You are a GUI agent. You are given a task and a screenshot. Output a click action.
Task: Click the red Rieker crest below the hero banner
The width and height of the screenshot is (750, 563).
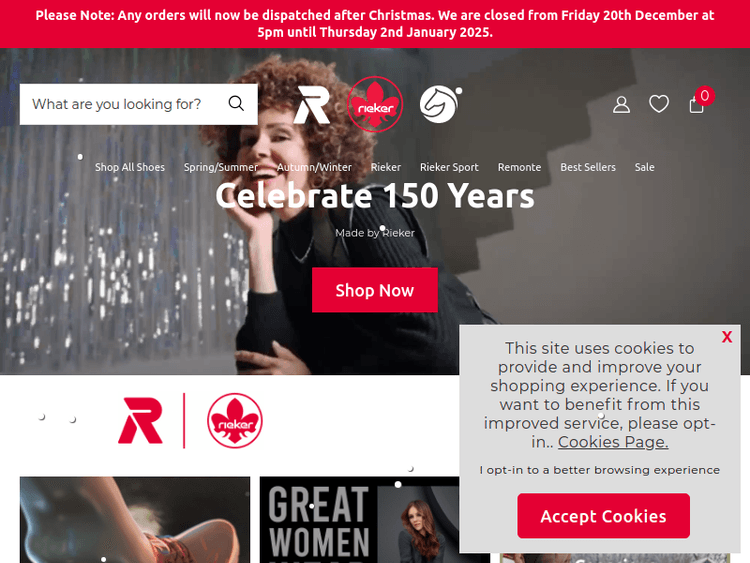coord(235,420)
